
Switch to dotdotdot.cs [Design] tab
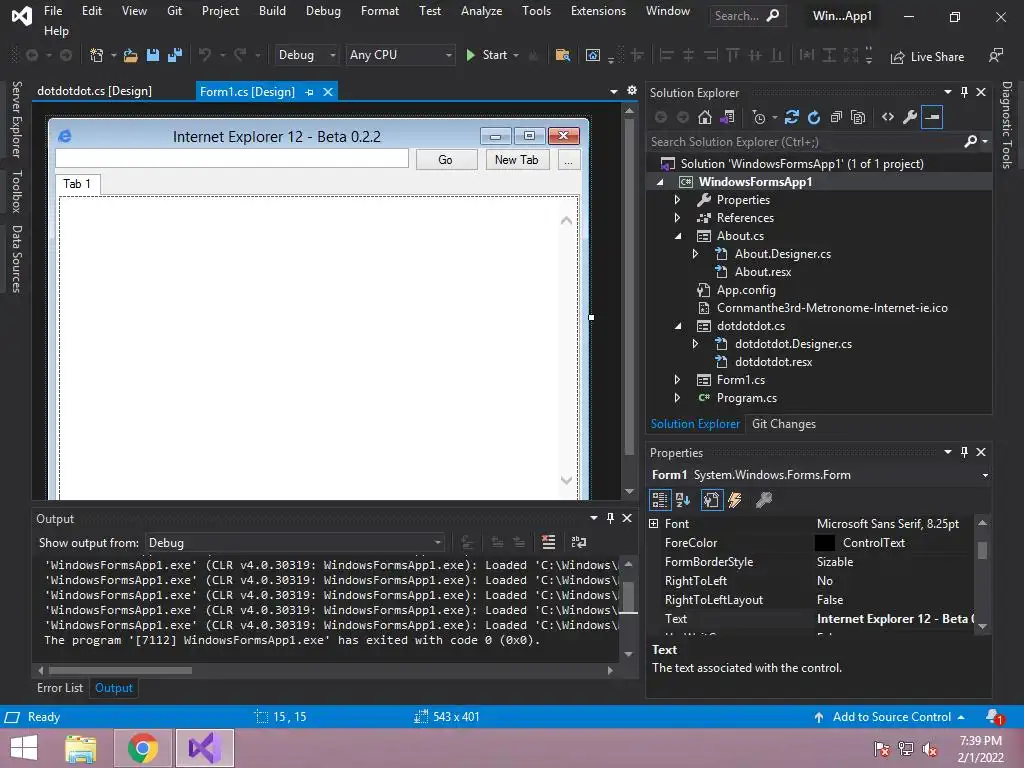[95, 91]
